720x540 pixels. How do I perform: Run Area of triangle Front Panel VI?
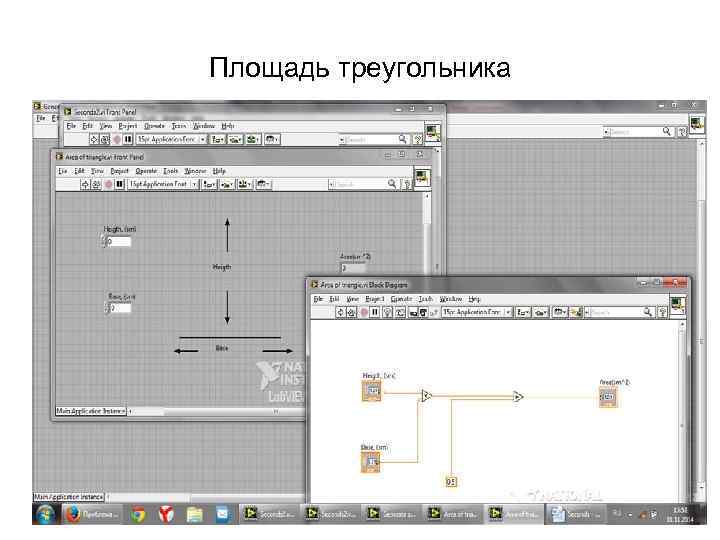pyautogui.click(x=85, y=185)
